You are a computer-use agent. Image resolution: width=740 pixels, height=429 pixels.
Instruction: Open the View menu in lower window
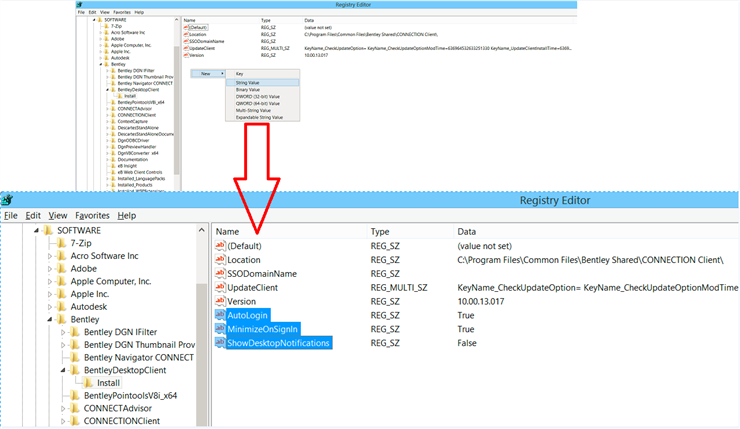pyautogui.click(x=58, y=215)
